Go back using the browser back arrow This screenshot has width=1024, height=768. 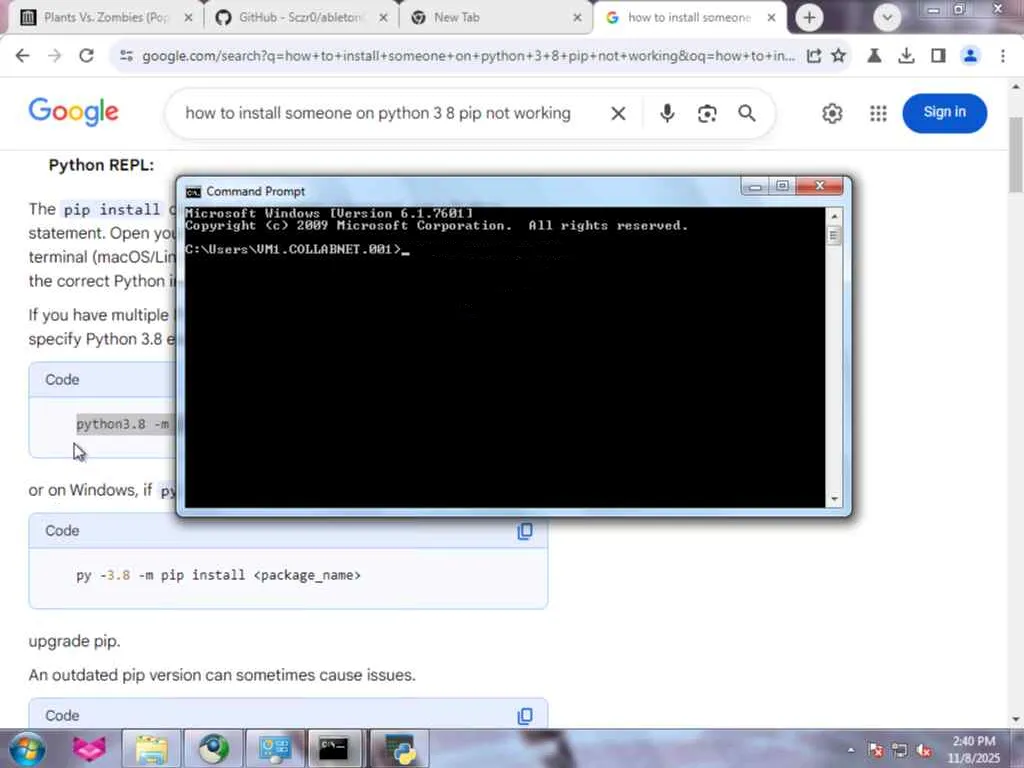pyautogui.click(x=22, y=56)
